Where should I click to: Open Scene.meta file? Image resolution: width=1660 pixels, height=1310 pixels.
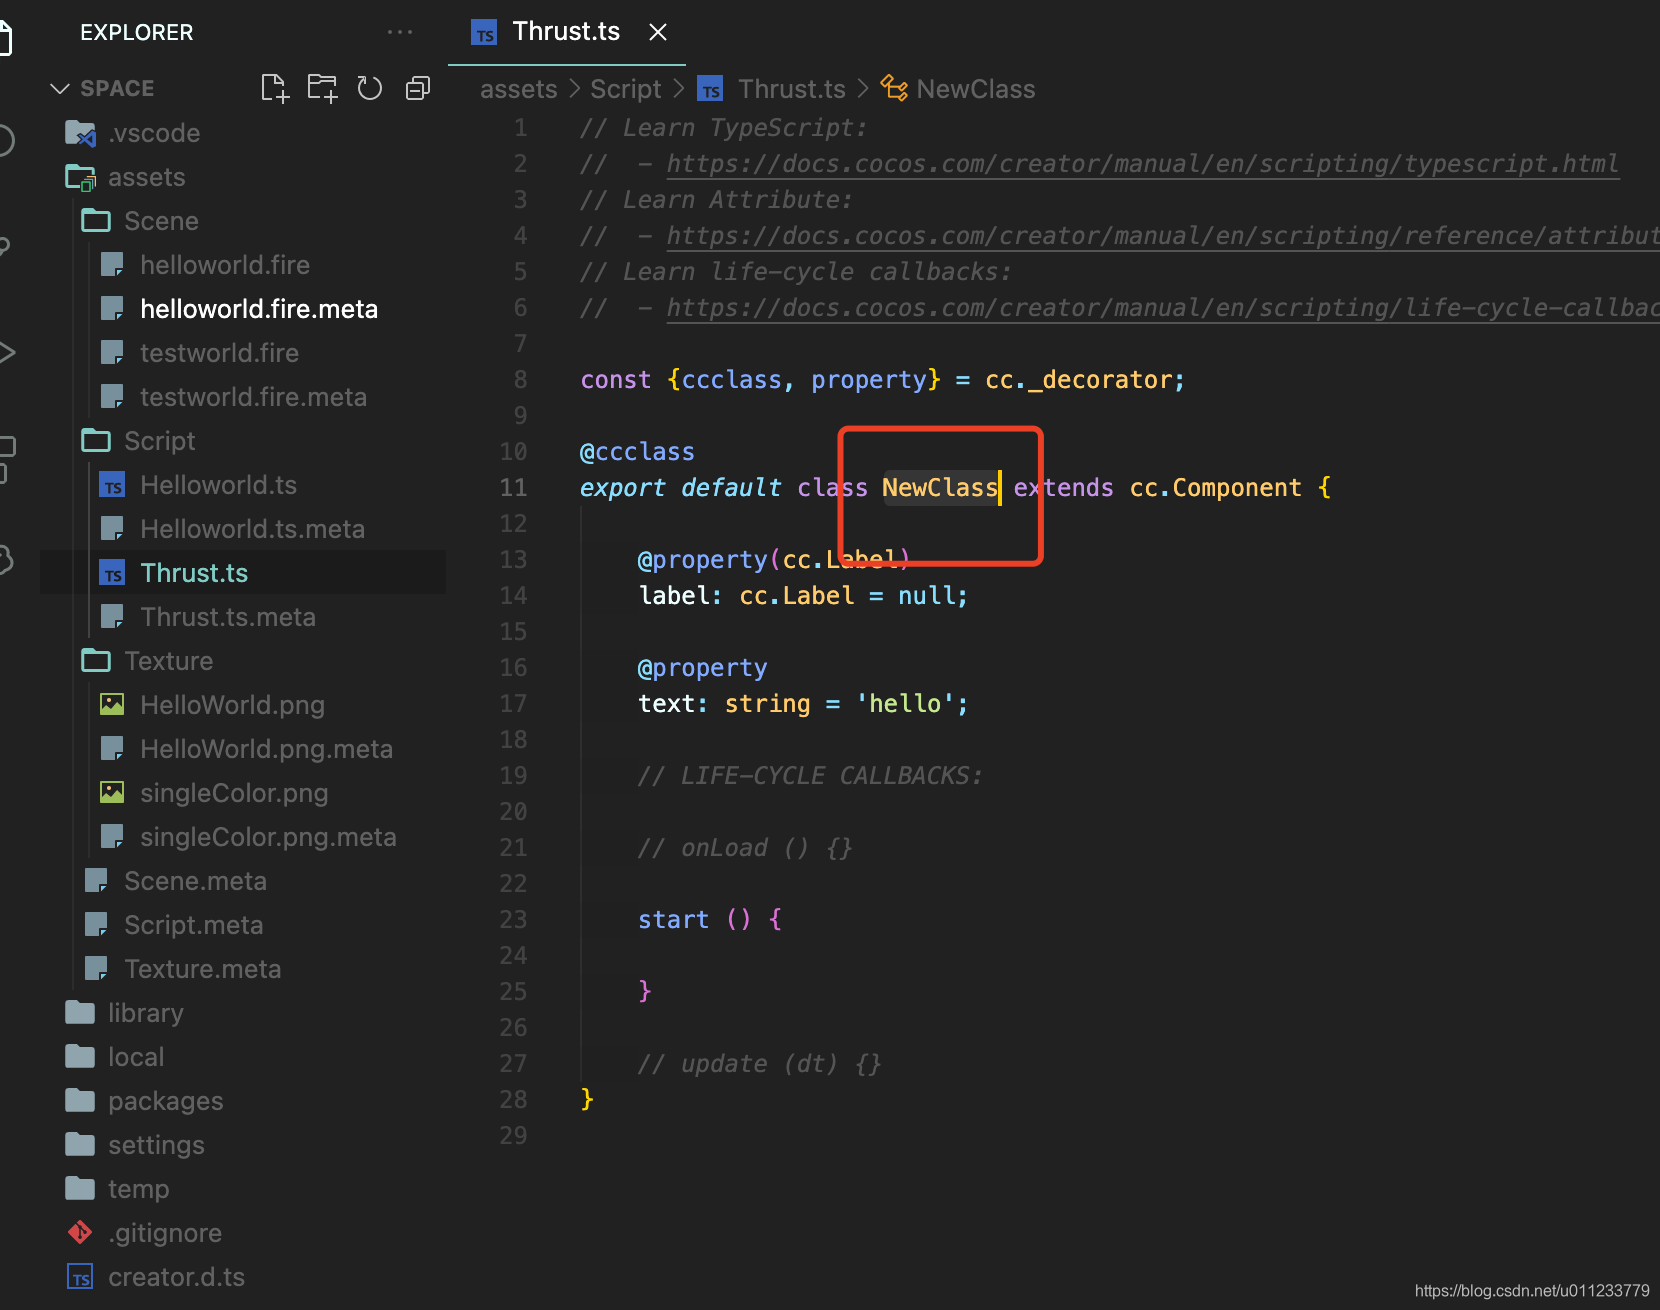195,881
